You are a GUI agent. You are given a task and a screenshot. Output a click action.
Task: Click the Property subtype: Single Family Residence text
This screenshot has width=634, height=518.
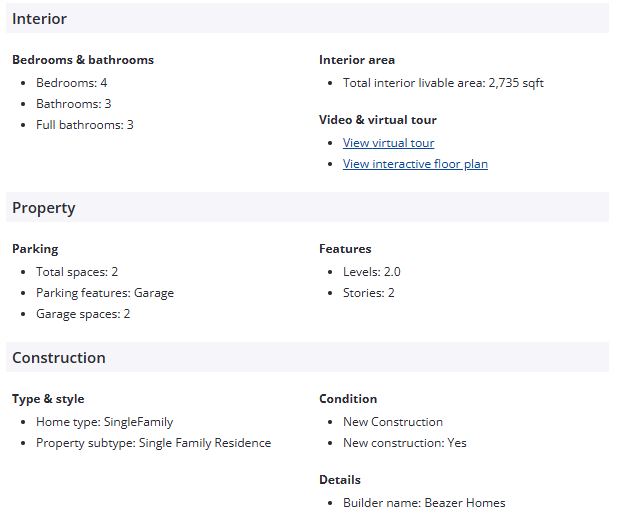pyautogui.click(x=153, y=443)
